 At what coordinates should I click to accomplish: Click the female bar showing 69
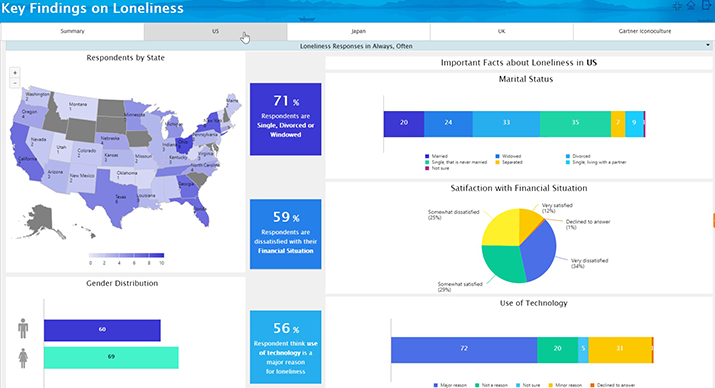click(x=111, y=357)
